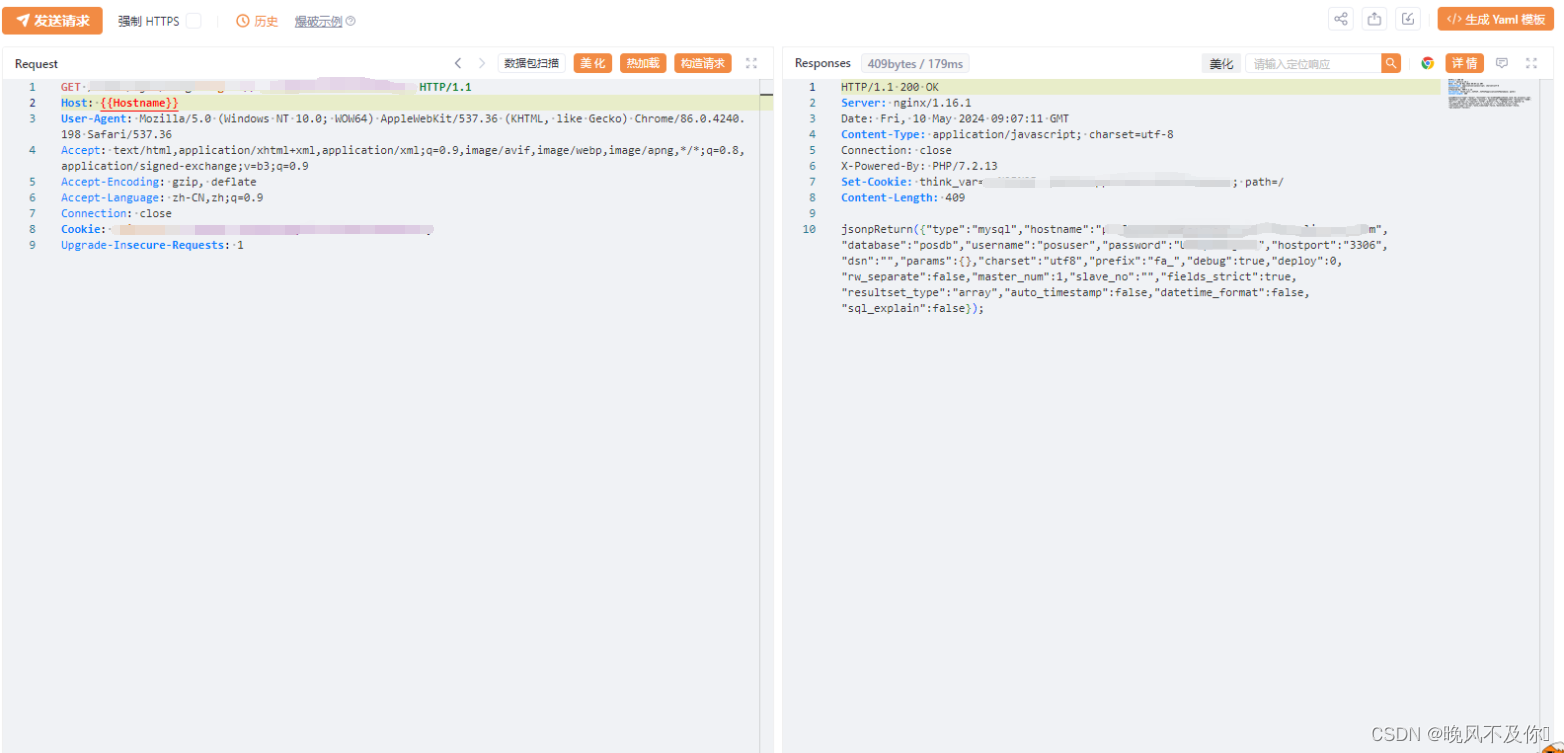Toggle the 强制 HTTPS checkbox
Screen dimensions: 1564x753
194,21
